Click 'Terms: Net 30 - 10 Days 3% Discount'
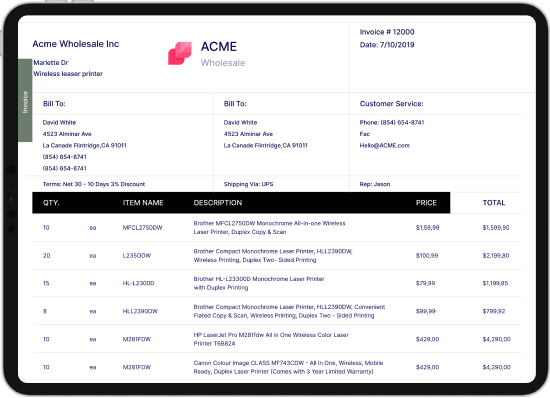This screenshot has width=550, height=398. (94, 184)
